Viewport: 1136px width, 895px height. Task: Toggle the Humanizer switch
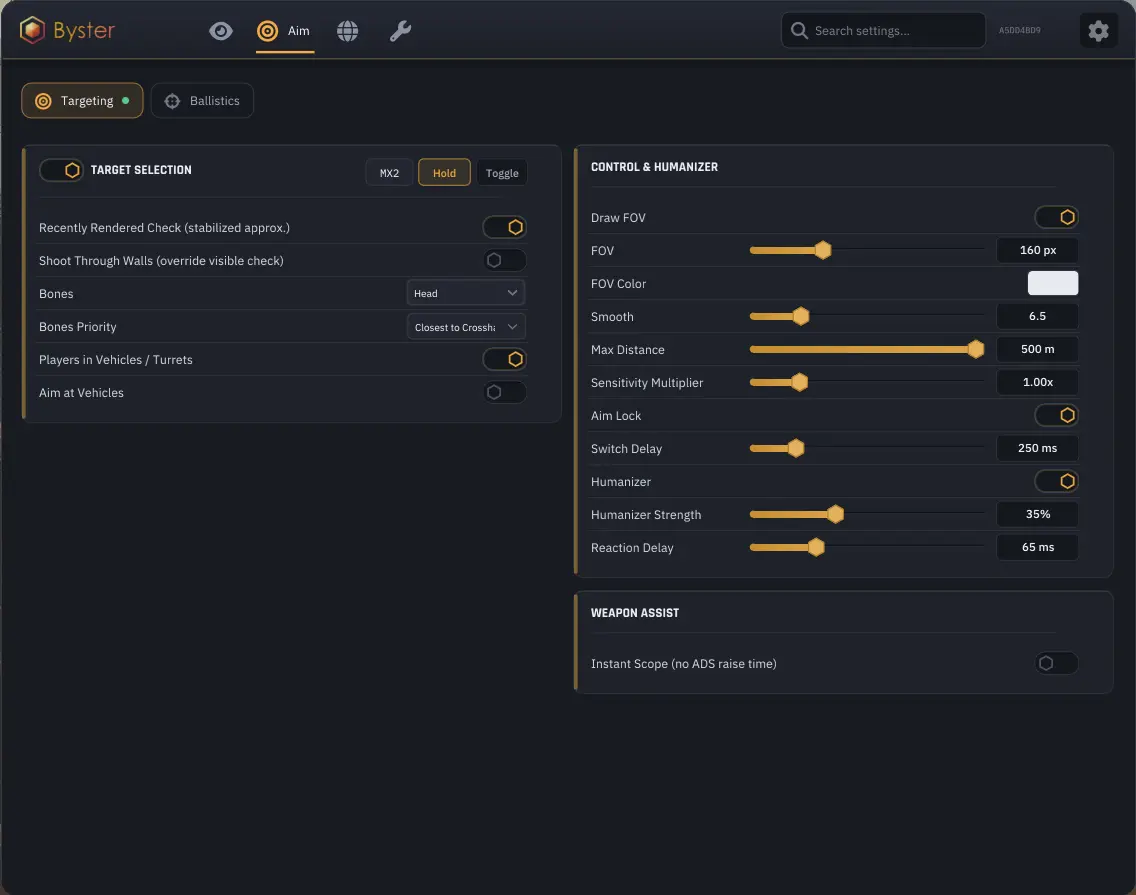[1056, 481]
